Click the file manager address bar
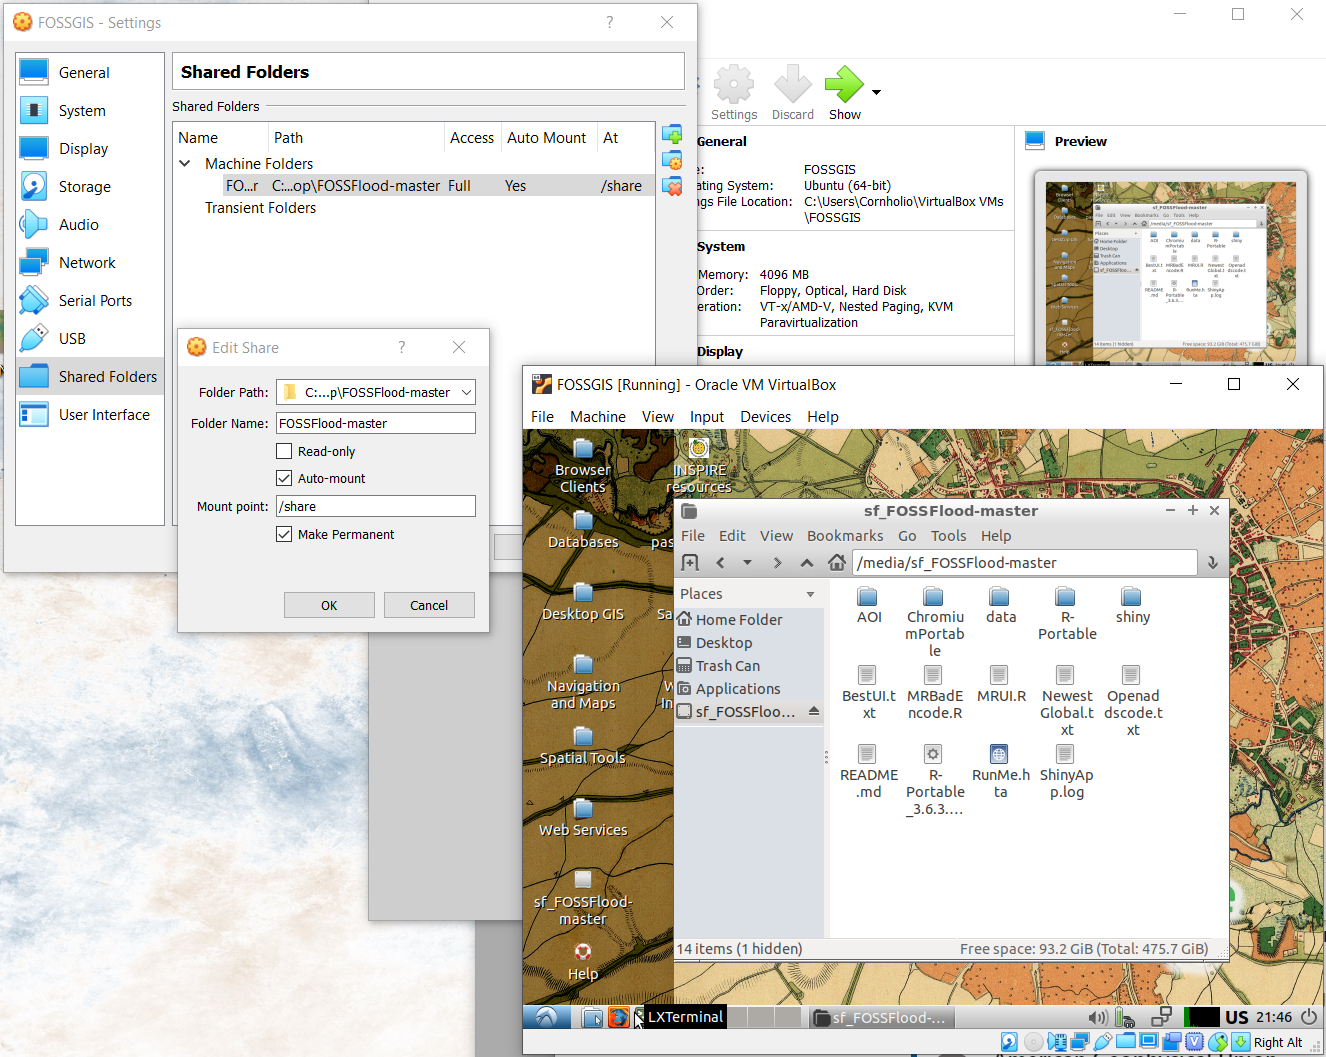1326x1057 pixels. point(1025,563)
